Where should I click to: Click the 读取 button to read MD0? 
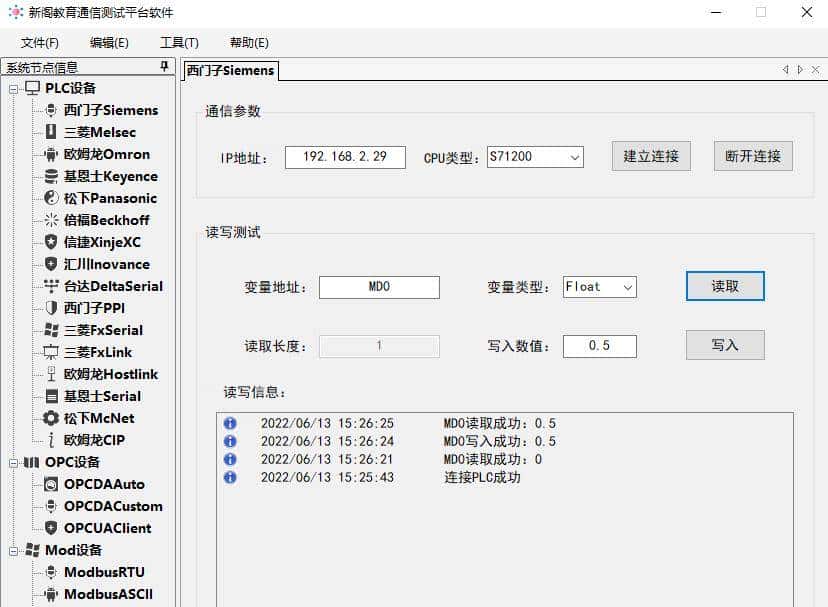click(724, 286)
